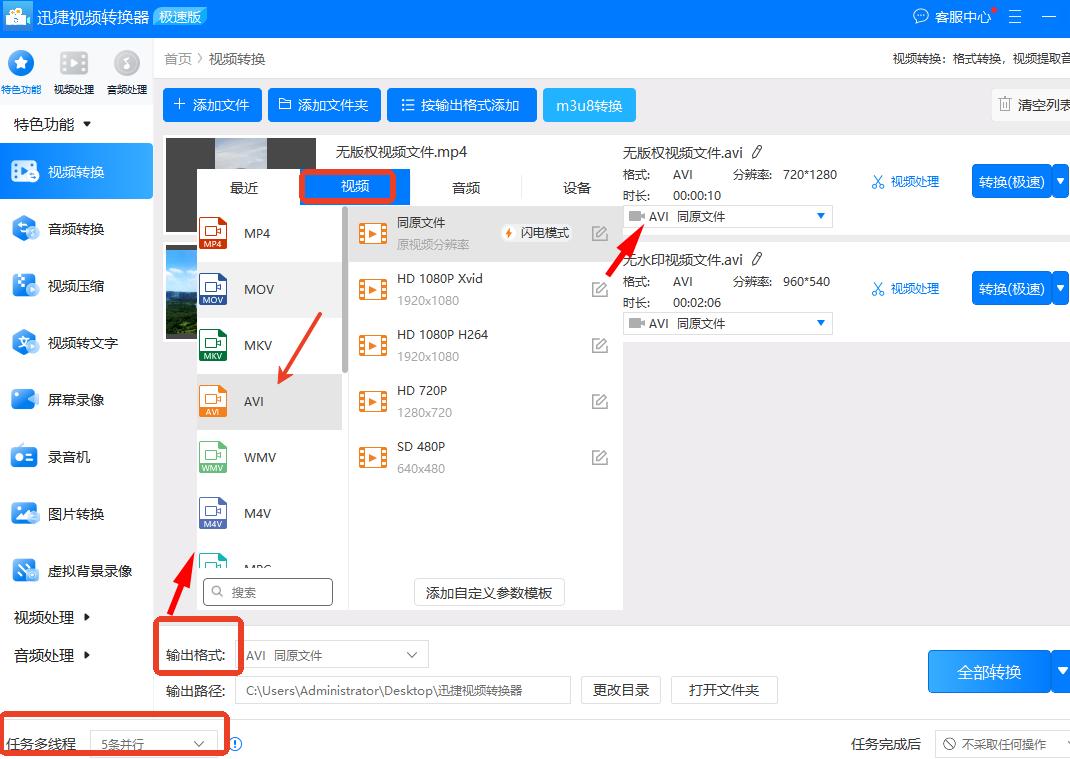Click the 搜索 search input field
1070x759 pixels.
(x=268, y=591)
